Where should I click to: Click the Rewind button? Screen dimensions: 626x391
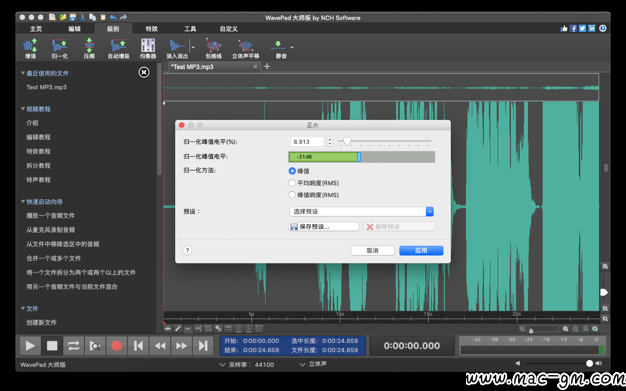160,345
